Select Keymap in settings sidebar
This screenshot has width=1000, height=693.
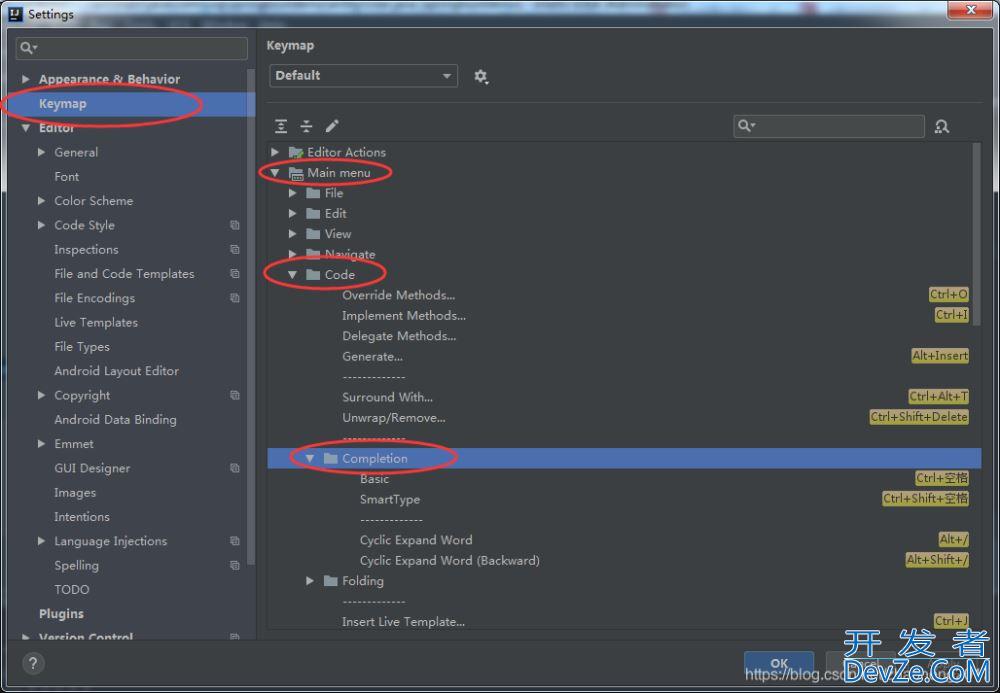click(x=131, y=104)
